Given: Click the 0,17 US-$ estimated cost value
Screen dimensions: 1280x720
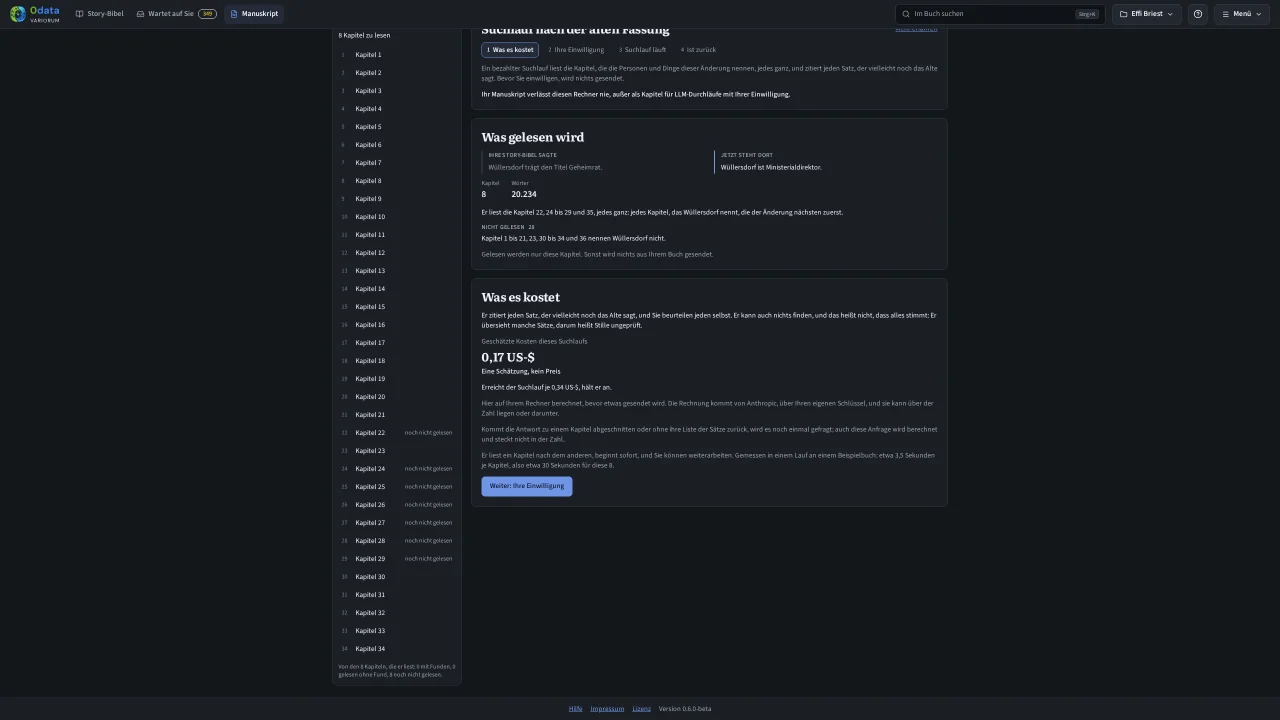Looking at the screenshot, I should point(508,357).
